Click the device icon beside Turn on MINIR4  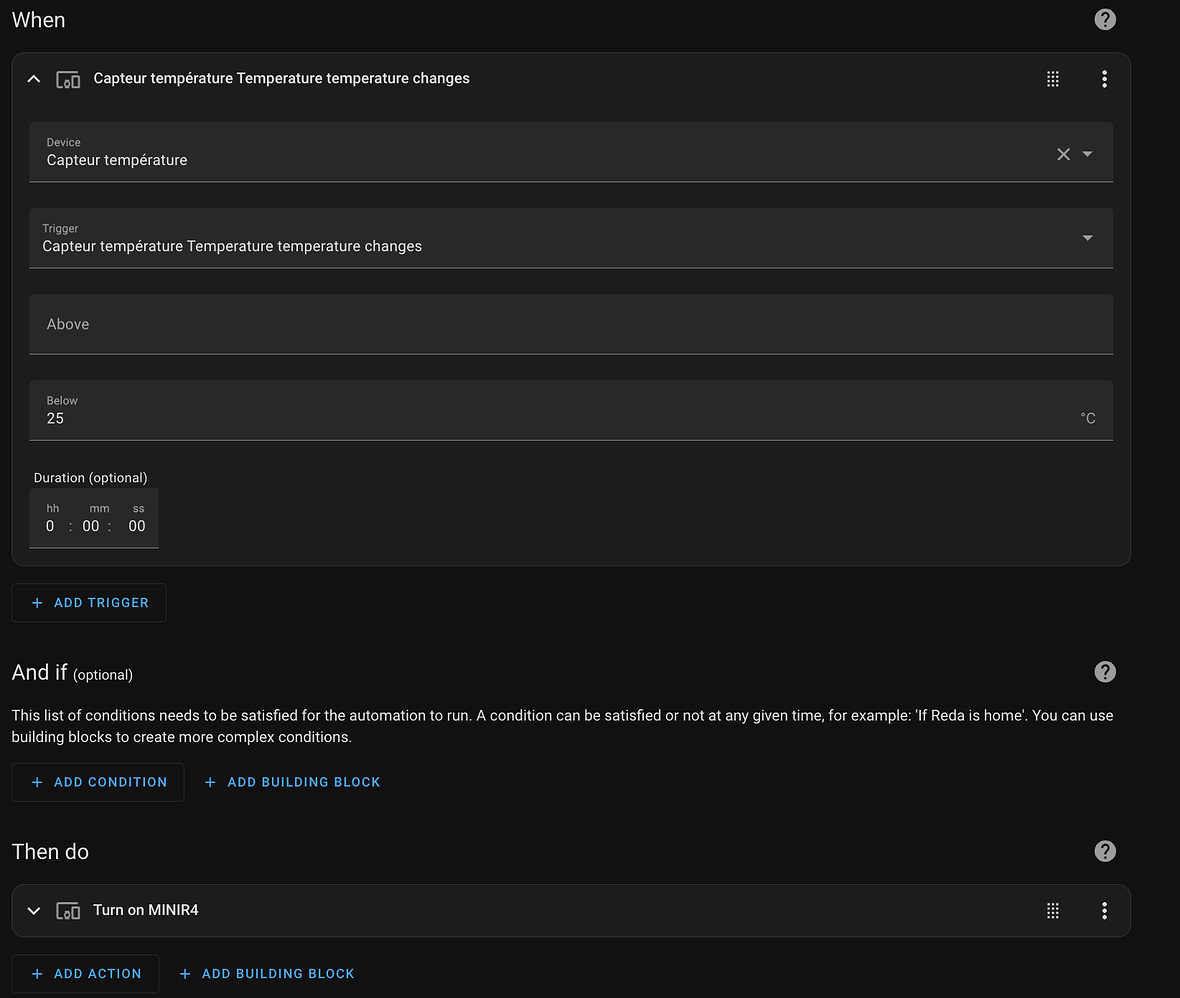pos(68,910)
